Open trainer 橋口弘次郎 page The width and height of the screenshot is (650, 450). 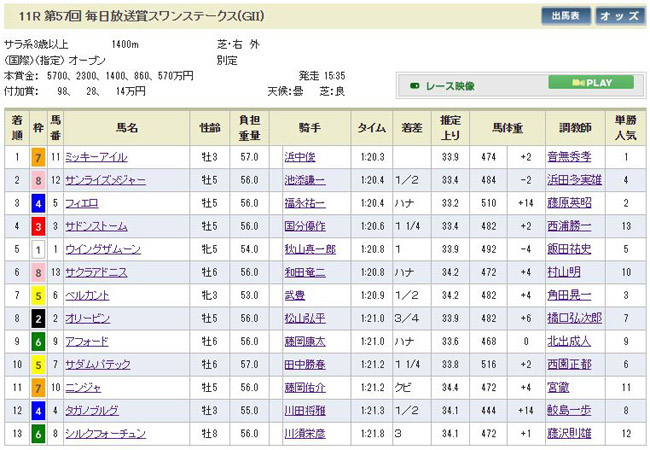(575, 318)
